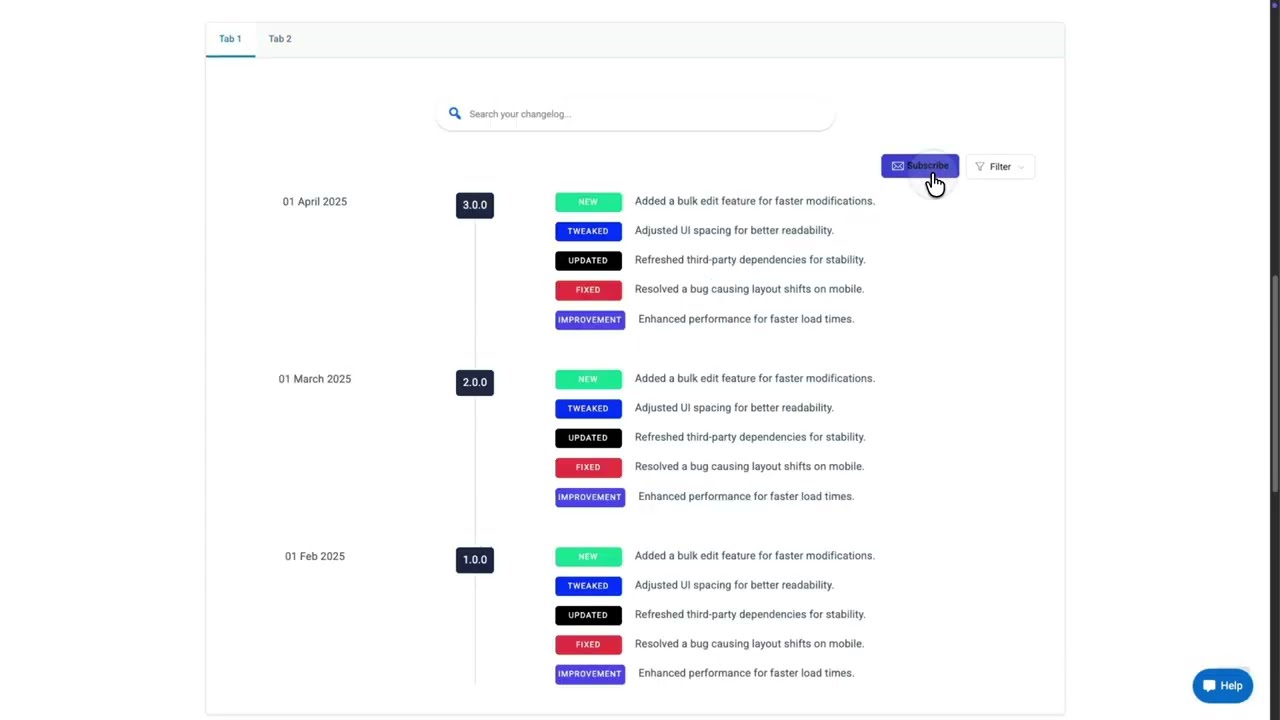This screenshot has width=1280, height=720.
Task: Click 'Resolved a bug' text in 3.0.0
Action: 749,289
